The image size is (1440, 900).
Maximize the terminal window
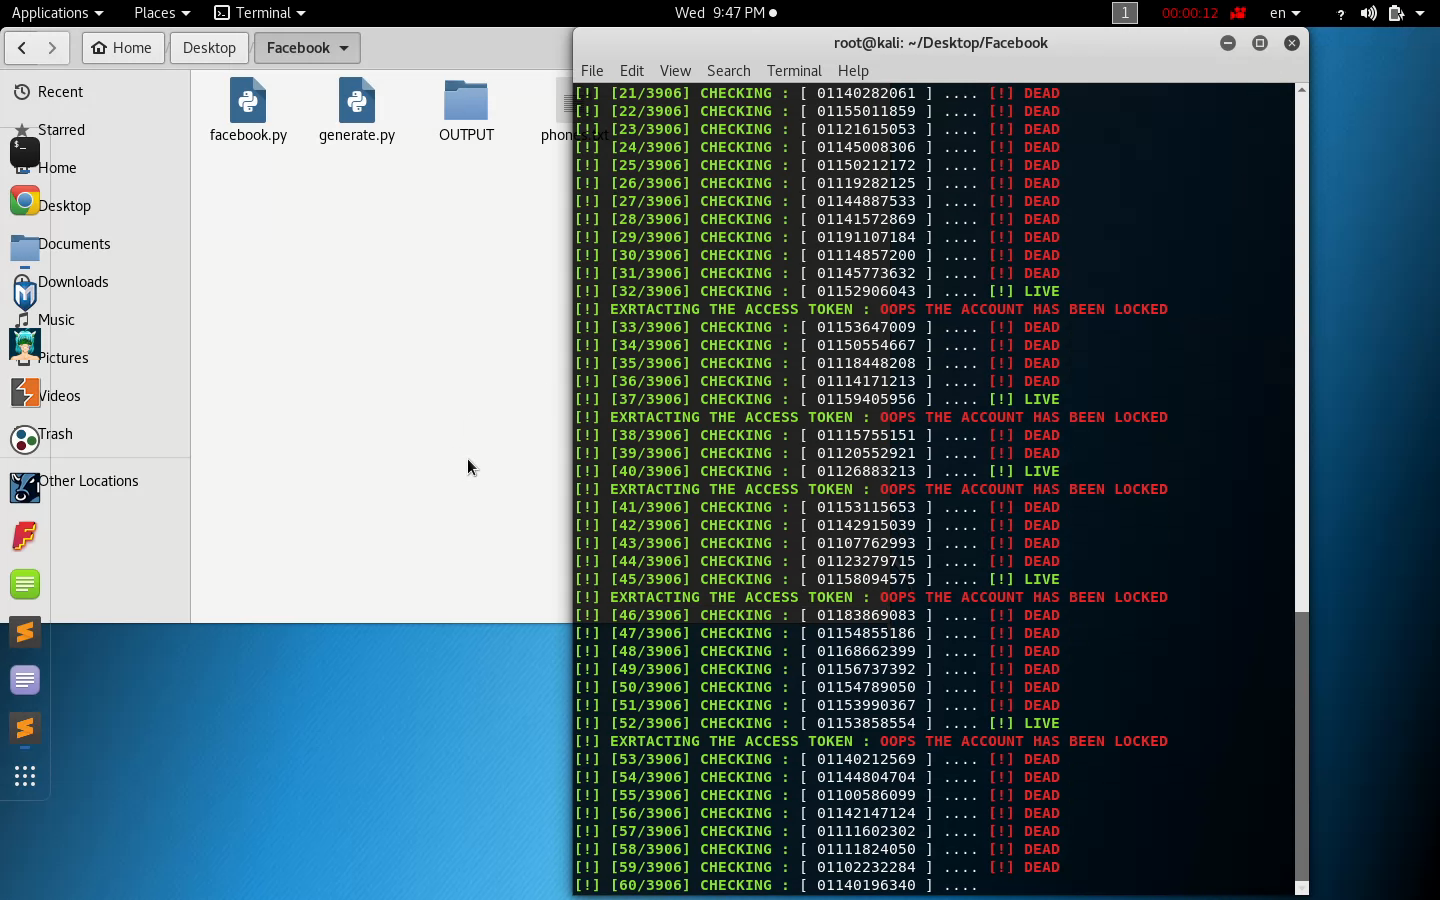(1260, 43)
